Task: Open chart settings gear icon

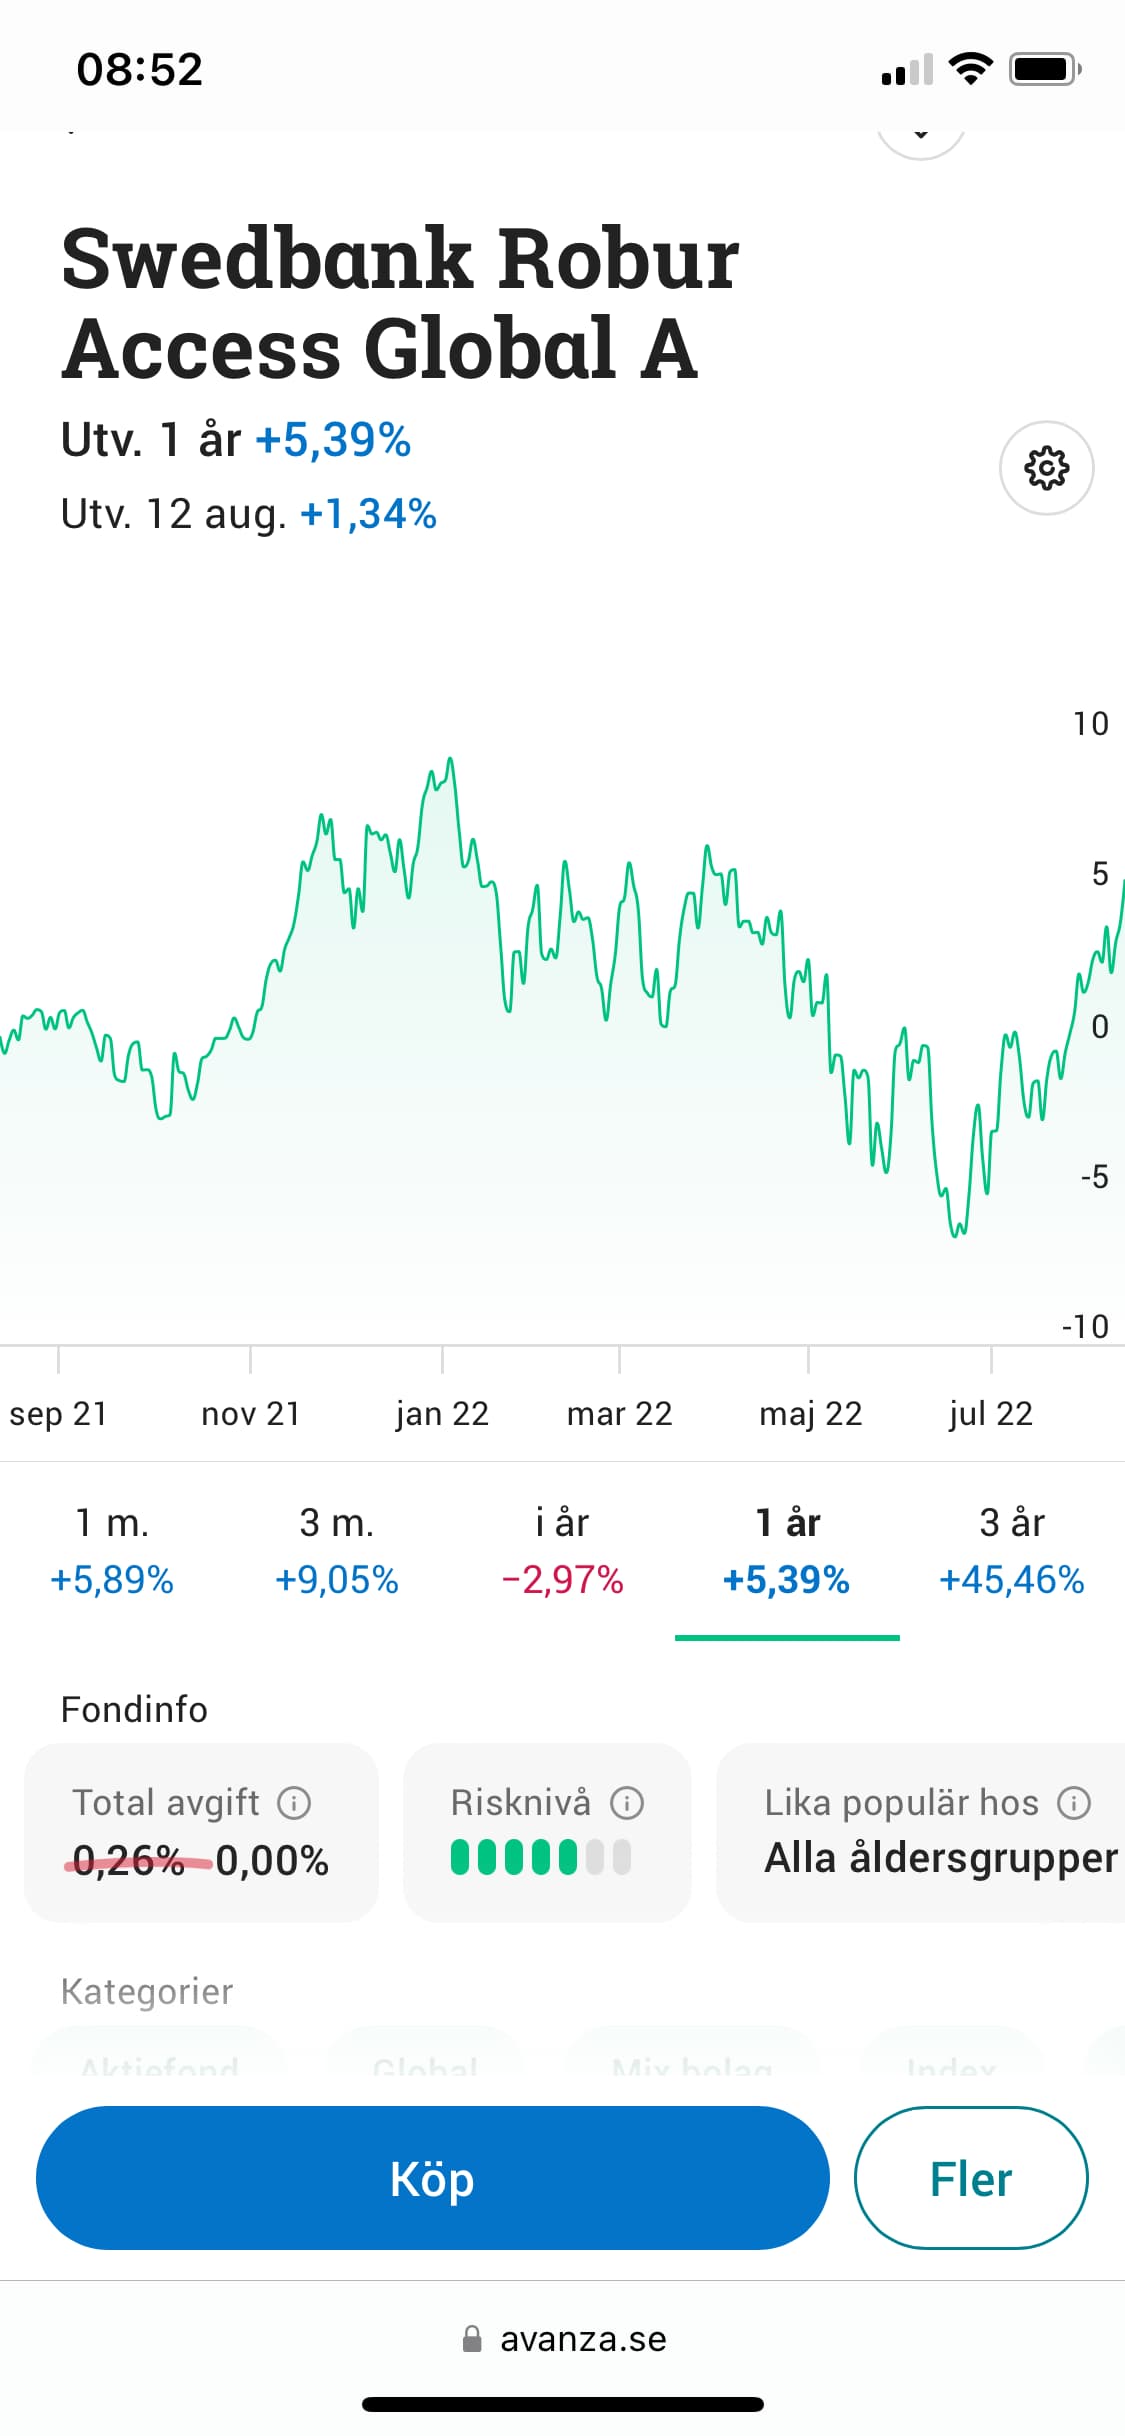Action: tap(1046, 468)
